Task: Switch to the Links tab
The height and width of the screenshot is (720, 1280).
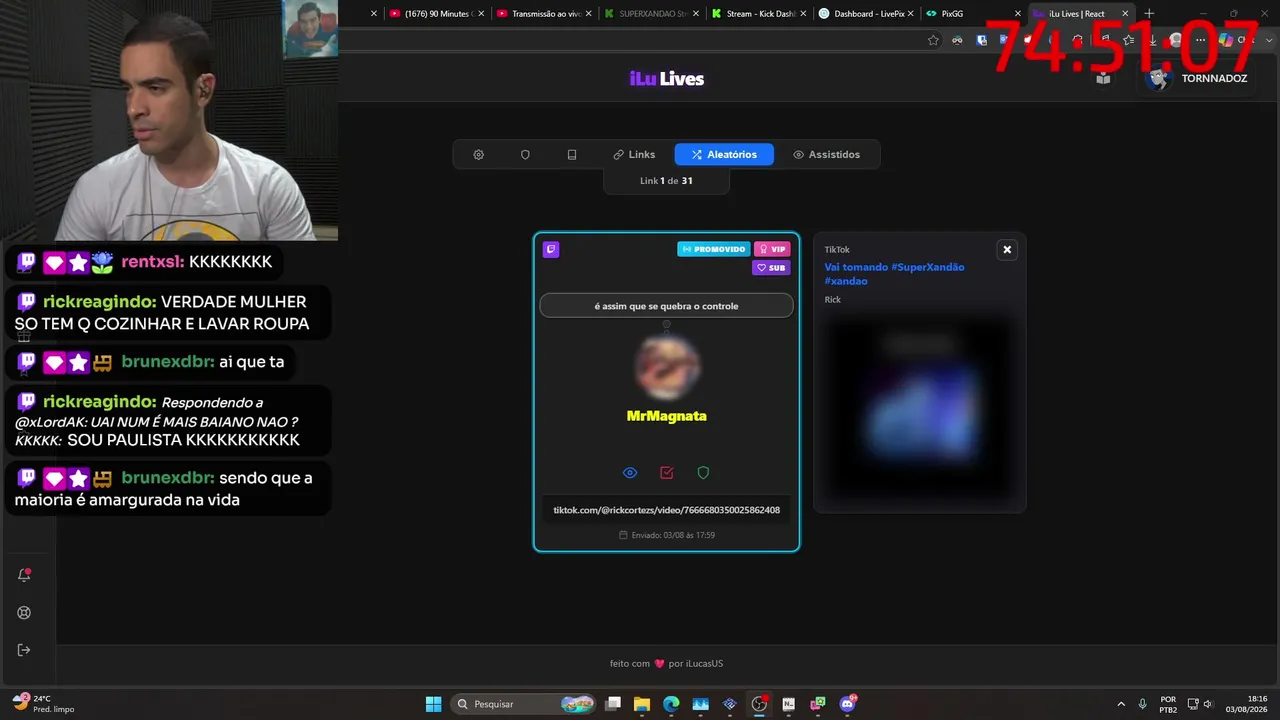Action: [x=634, y=155]
